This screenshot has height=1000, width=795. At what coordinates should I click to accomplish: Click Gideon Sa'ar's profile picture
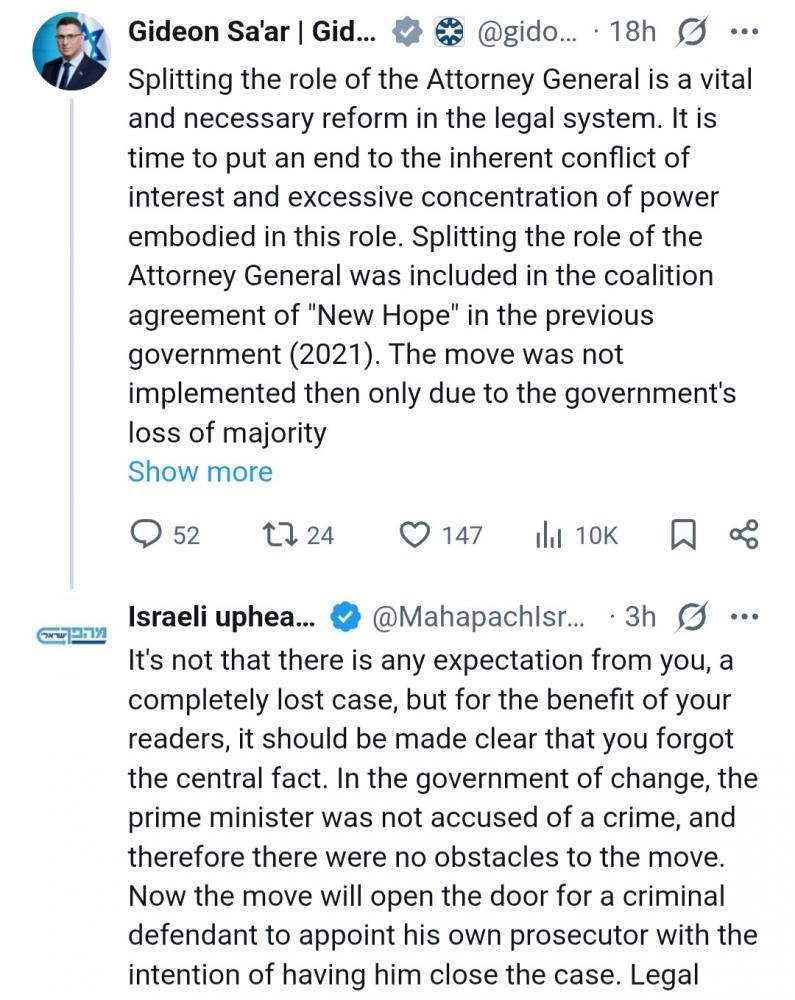pos(70,52)
